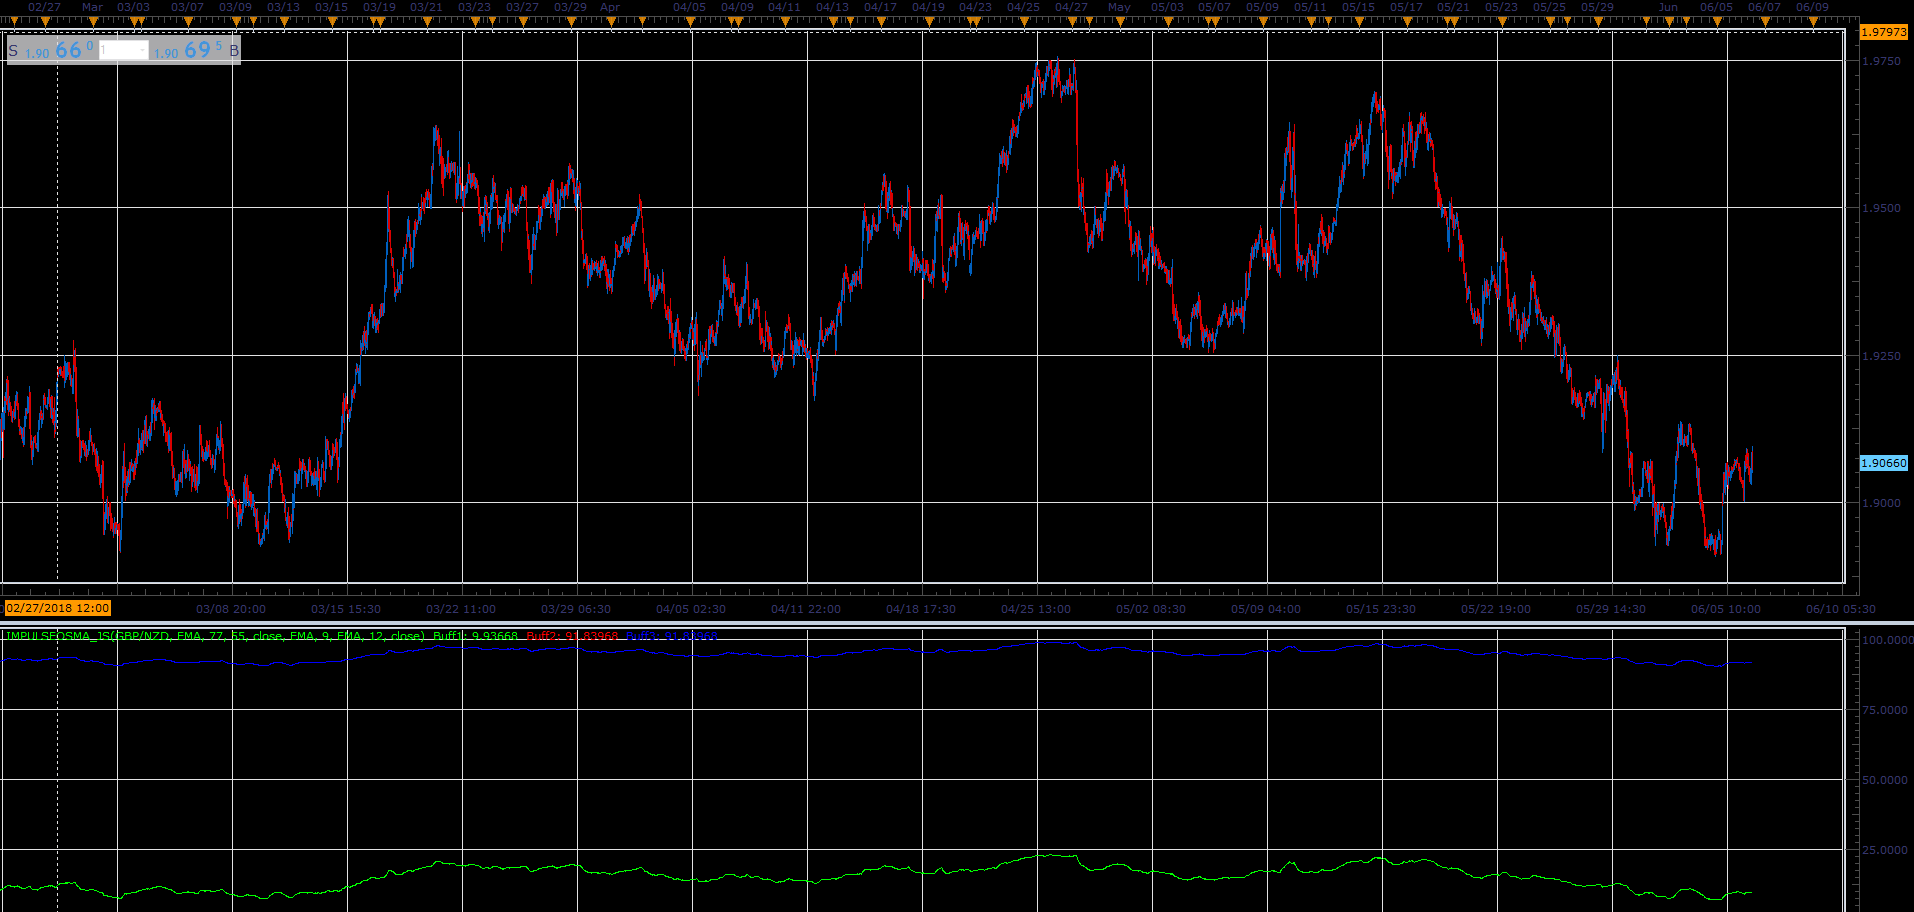Click the red Buff2 indicator value label
The height and width of the screenshot is (912, 1914).
click(572, 636)
